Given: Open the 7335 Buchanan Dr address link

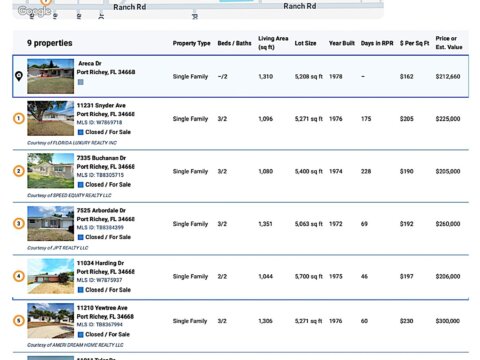Looking at the screenshot, I should pyautogui.click(x=106, y=162).
